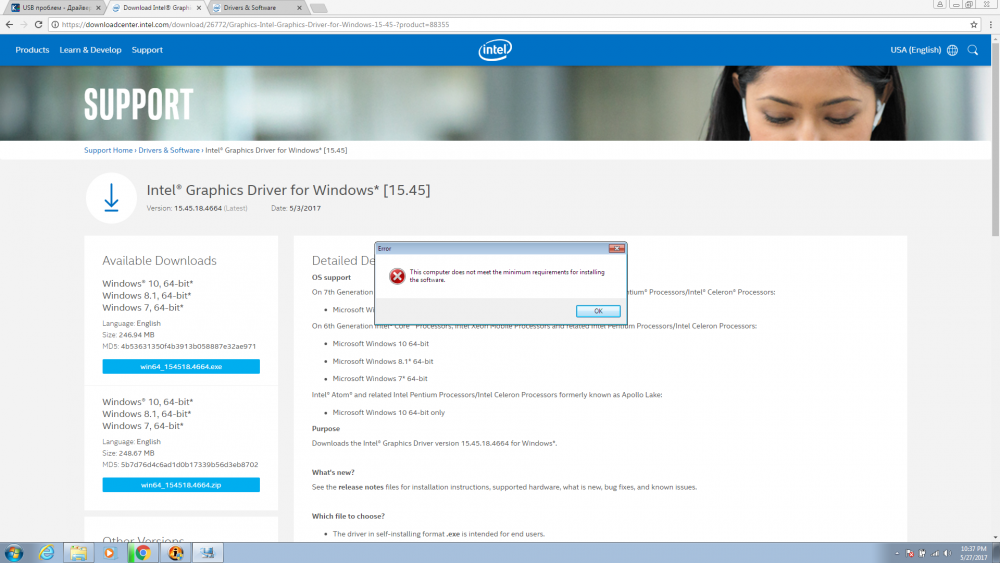Open the Products menu on Intel site
The width and height of the screenshot is (1000, 563).
32,50
